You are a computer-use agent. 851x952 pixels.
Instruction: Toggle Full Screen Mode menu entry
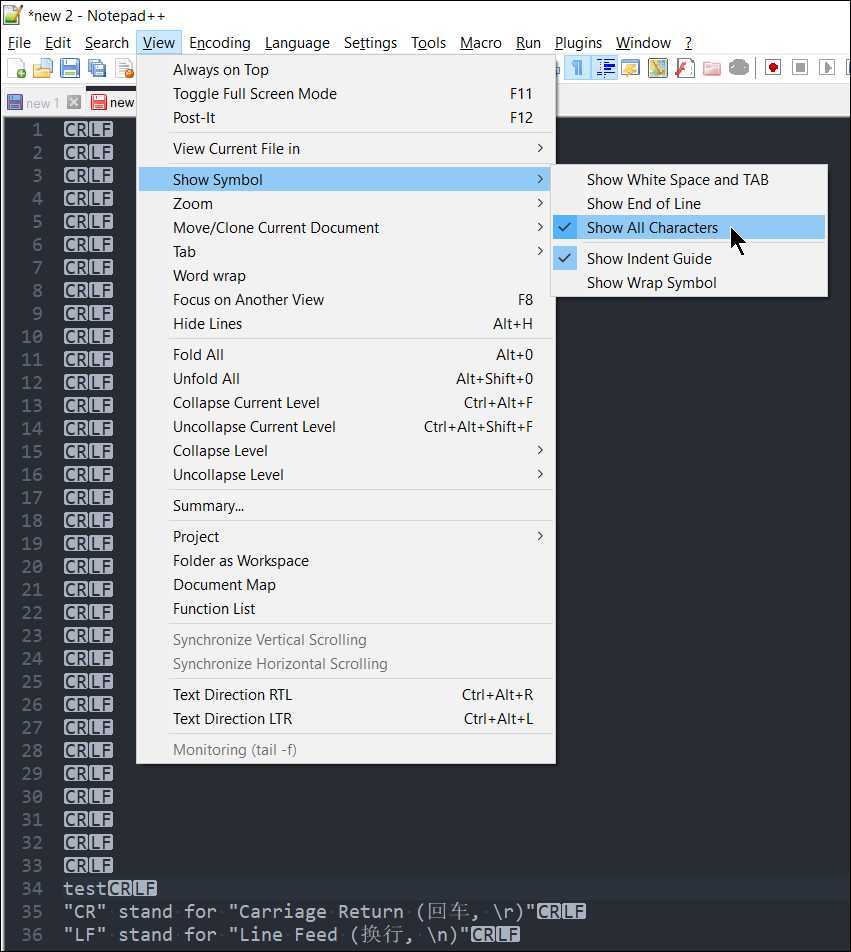[x=346, y=94]
